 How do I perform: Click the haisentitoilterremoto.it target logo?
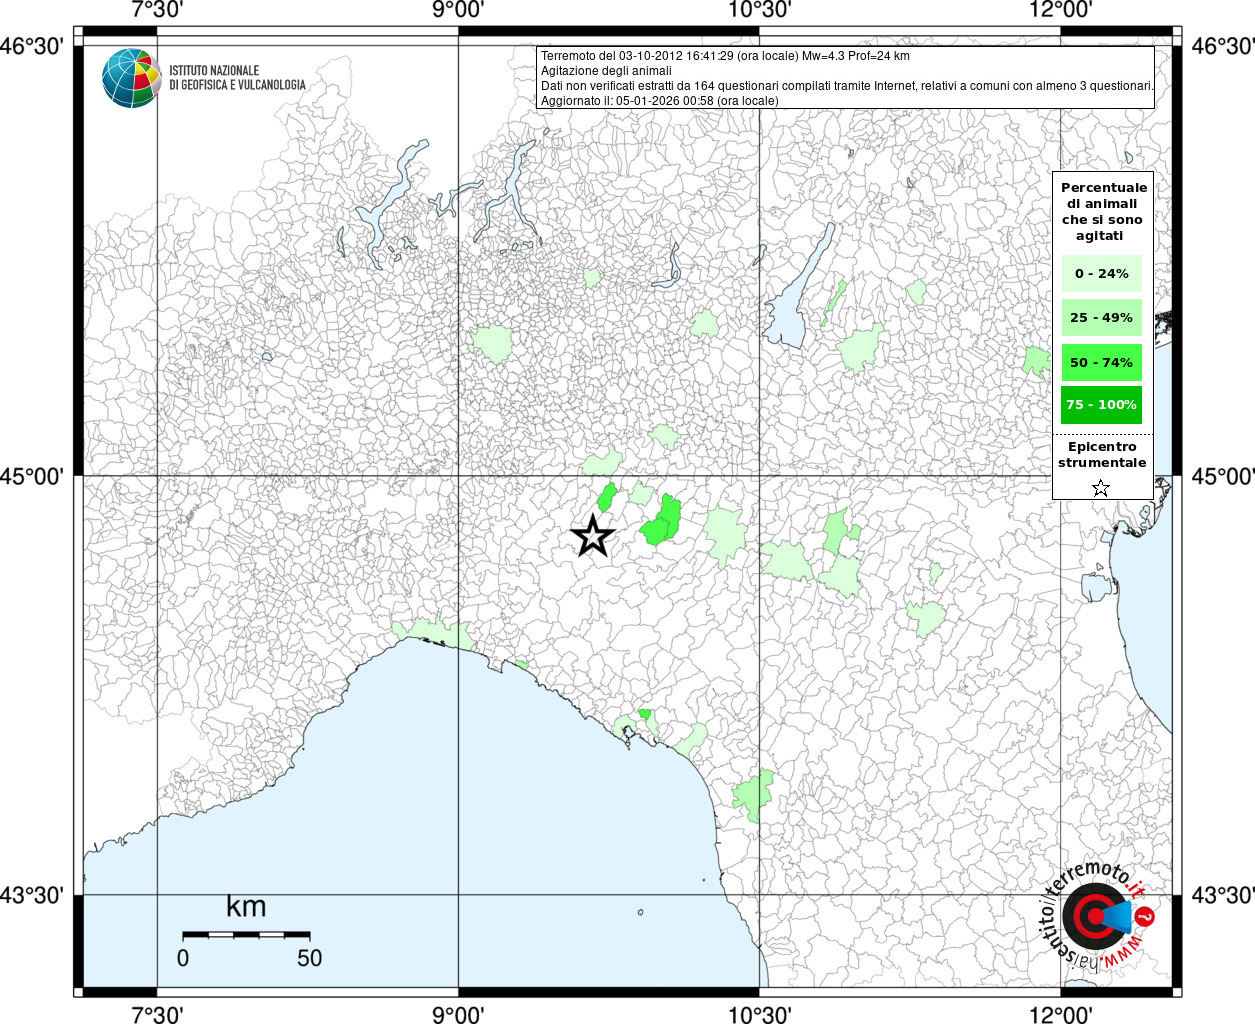pos(1098,917)
